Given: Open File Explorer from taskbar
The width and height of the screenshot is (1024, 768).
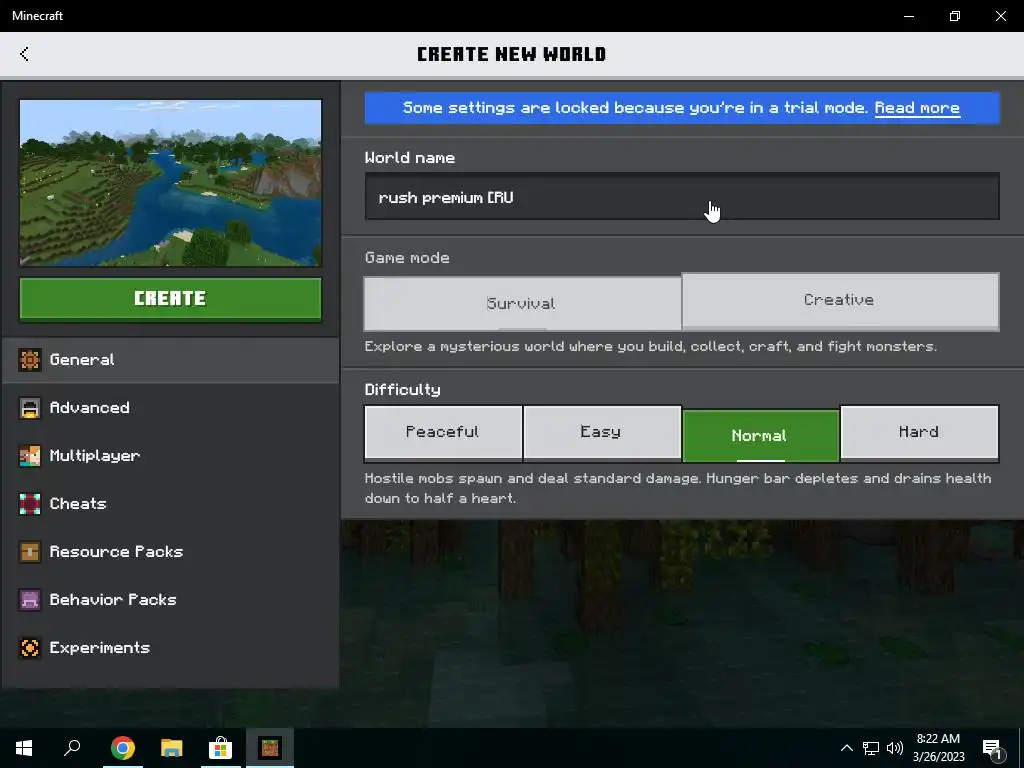Looking at the screenshot, I should (x=172, y=748).
